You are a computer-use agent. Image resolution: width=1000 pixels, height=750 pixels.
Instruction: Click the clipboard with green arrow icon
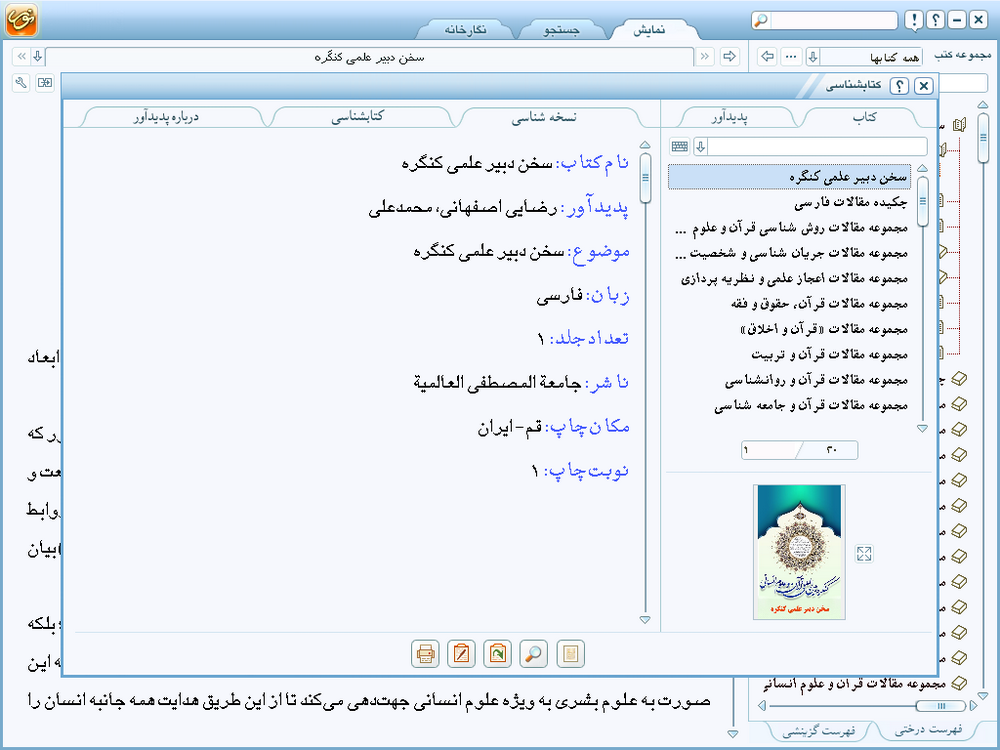(497, 654)
